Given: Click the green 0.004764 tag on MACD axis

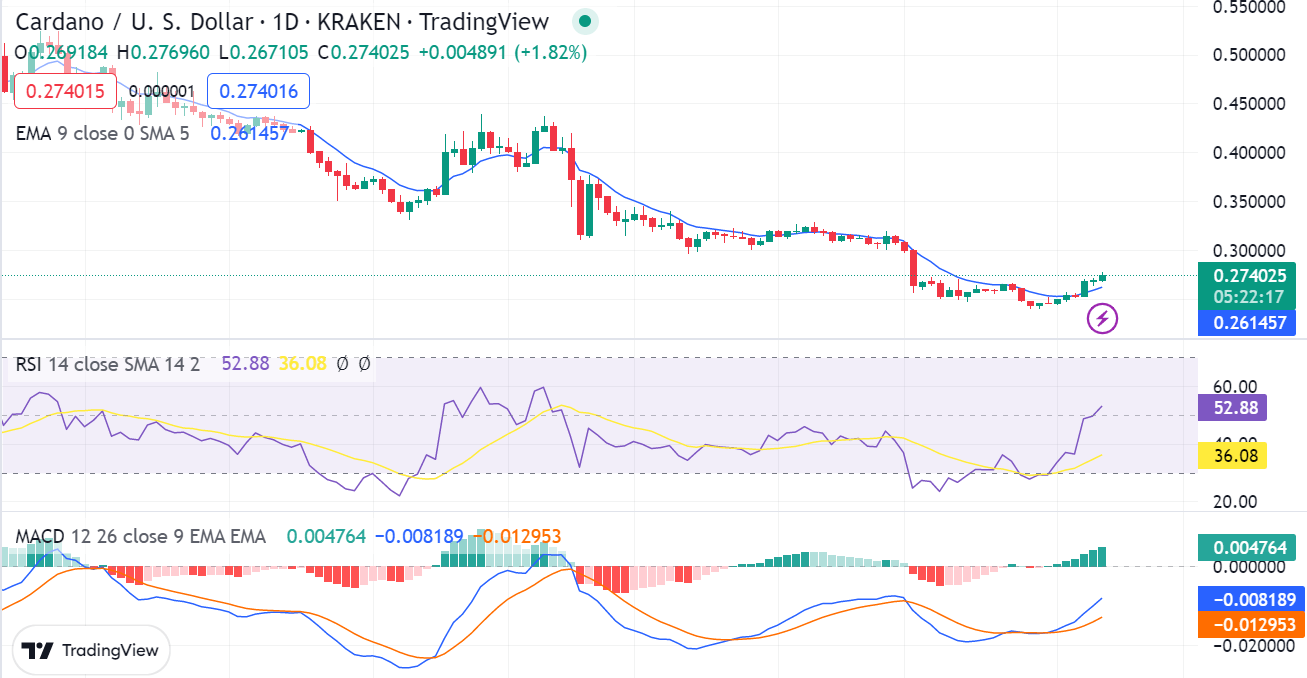Looking at the screenshot, I should tap(1247, 547).
